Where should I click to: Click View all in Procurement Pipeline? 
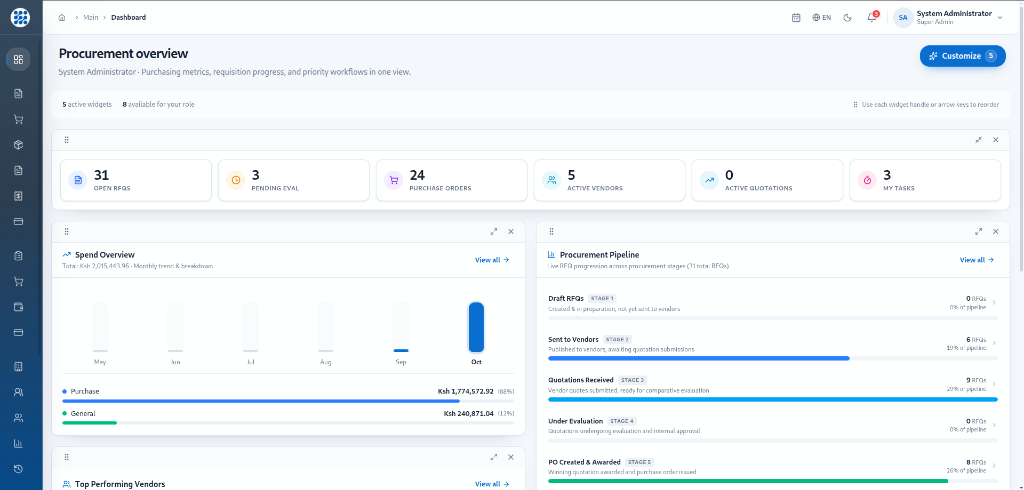point(976,260)
